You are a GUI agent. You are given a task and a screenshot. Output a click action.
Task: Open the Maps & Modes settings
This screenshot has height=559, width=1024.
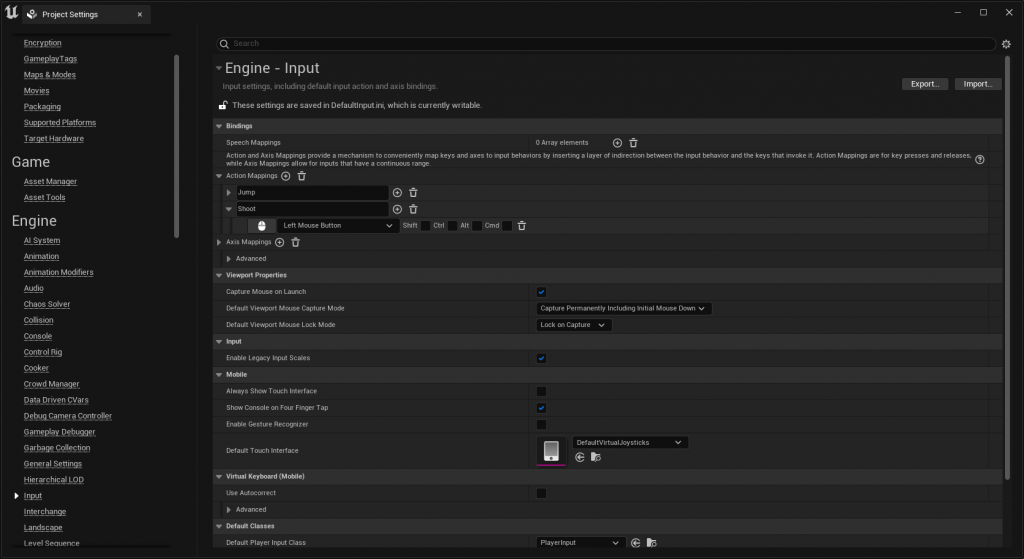[x=50, y=74]
